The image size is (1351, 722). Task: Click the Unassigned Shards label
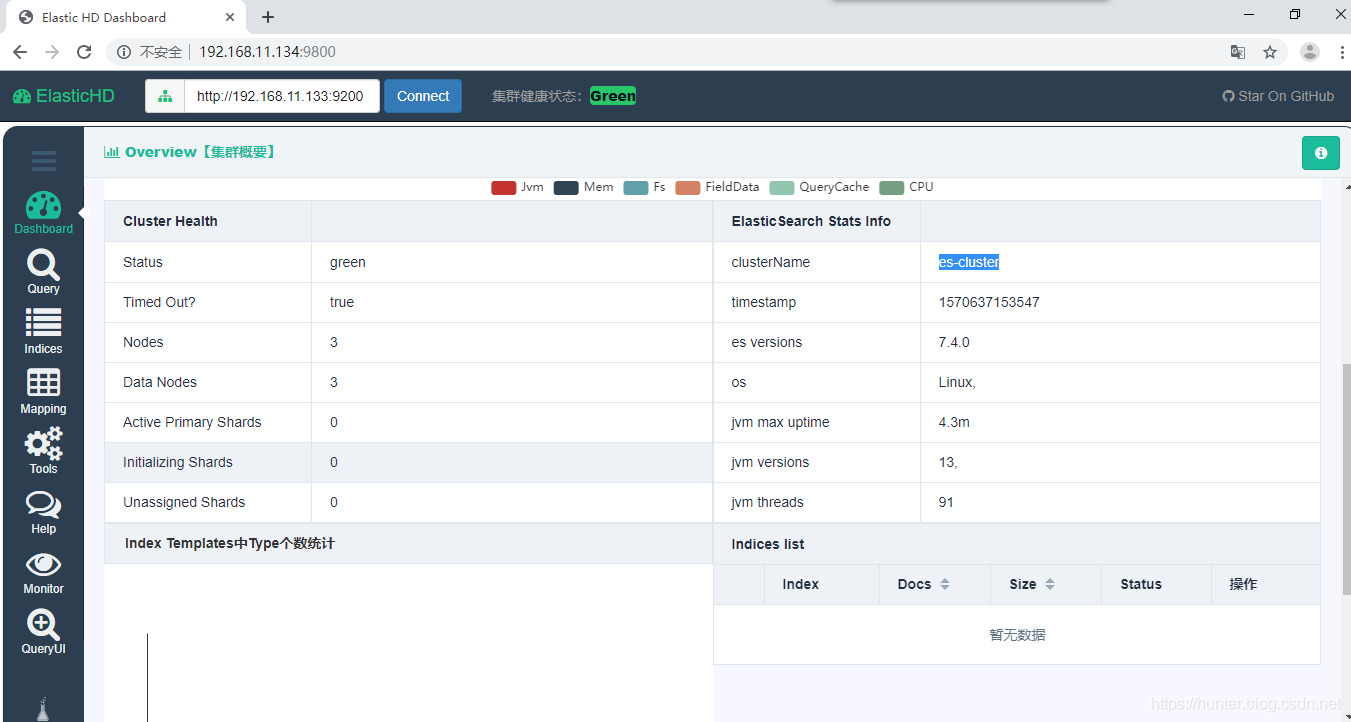pyautogui.click(x=184, y=502)
